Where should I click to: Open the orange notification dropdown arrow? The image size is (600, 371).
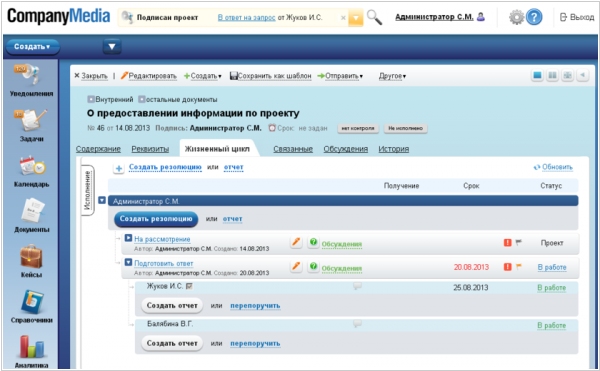(x=355, y=18)
